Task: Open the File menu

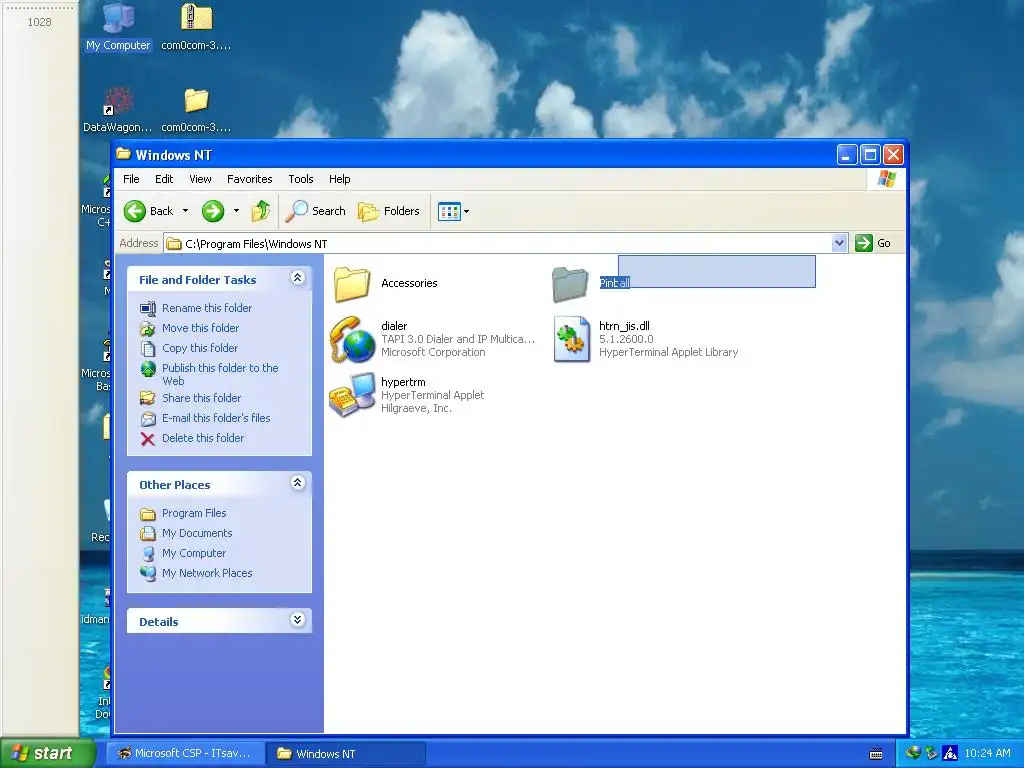Action: pyautogui.click(x=131, y=179)
